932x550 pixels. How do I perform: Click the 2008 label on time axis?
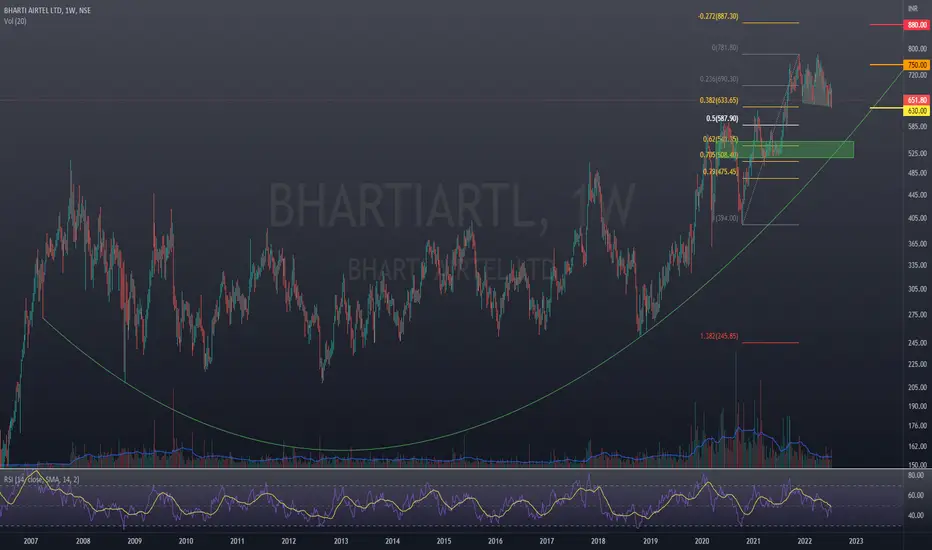click(x=83, y=541)
